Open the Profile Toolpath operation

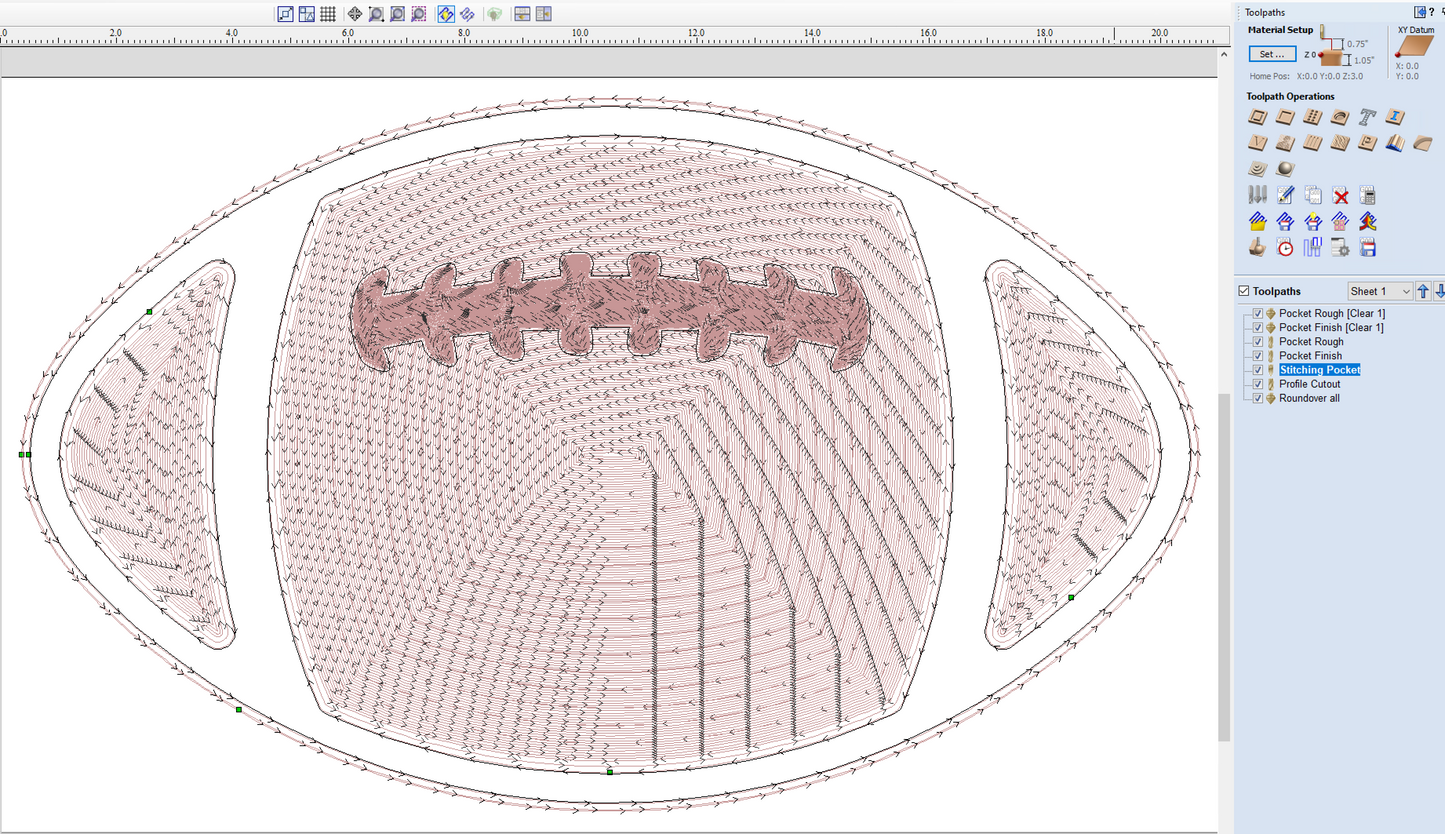[x=1258, y=118]
